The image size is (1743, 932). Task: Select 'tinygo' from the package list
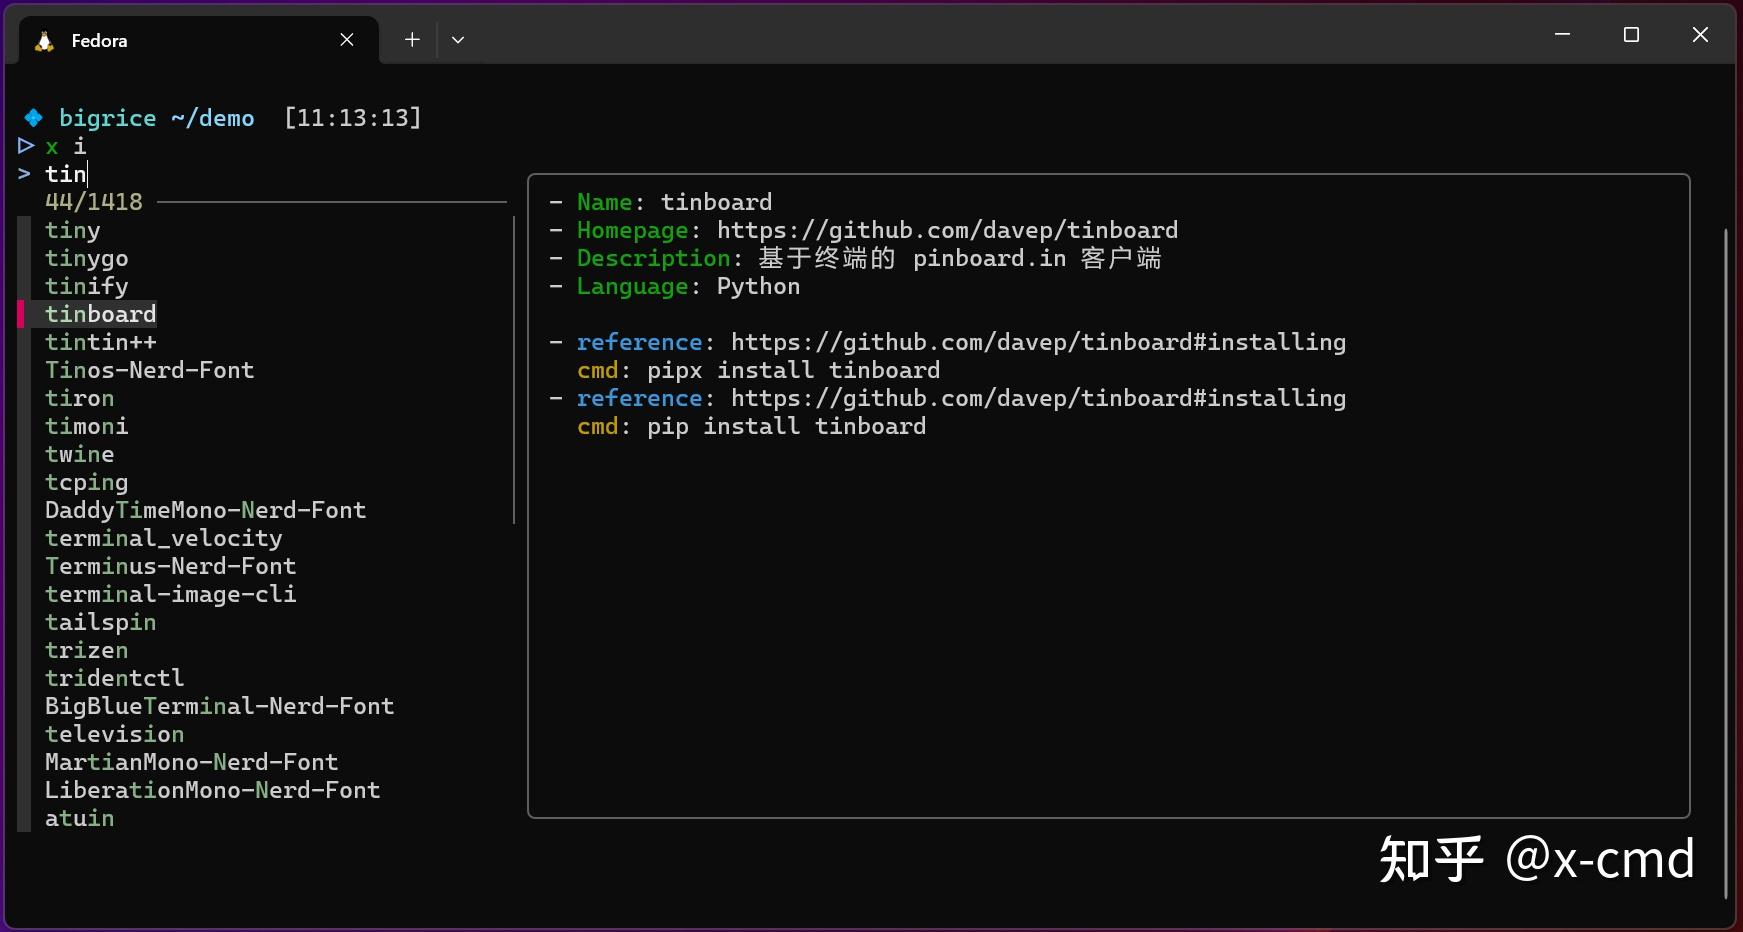(x=86, y=258)
